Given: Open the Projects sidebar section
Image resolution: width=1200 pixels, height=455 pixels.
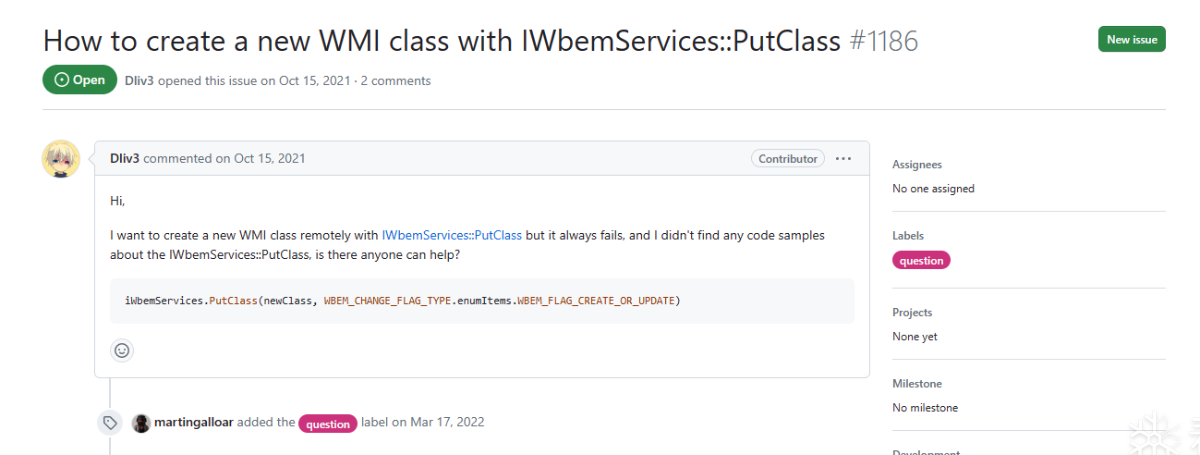Looking at the screenshot, I should pos(912,313).
